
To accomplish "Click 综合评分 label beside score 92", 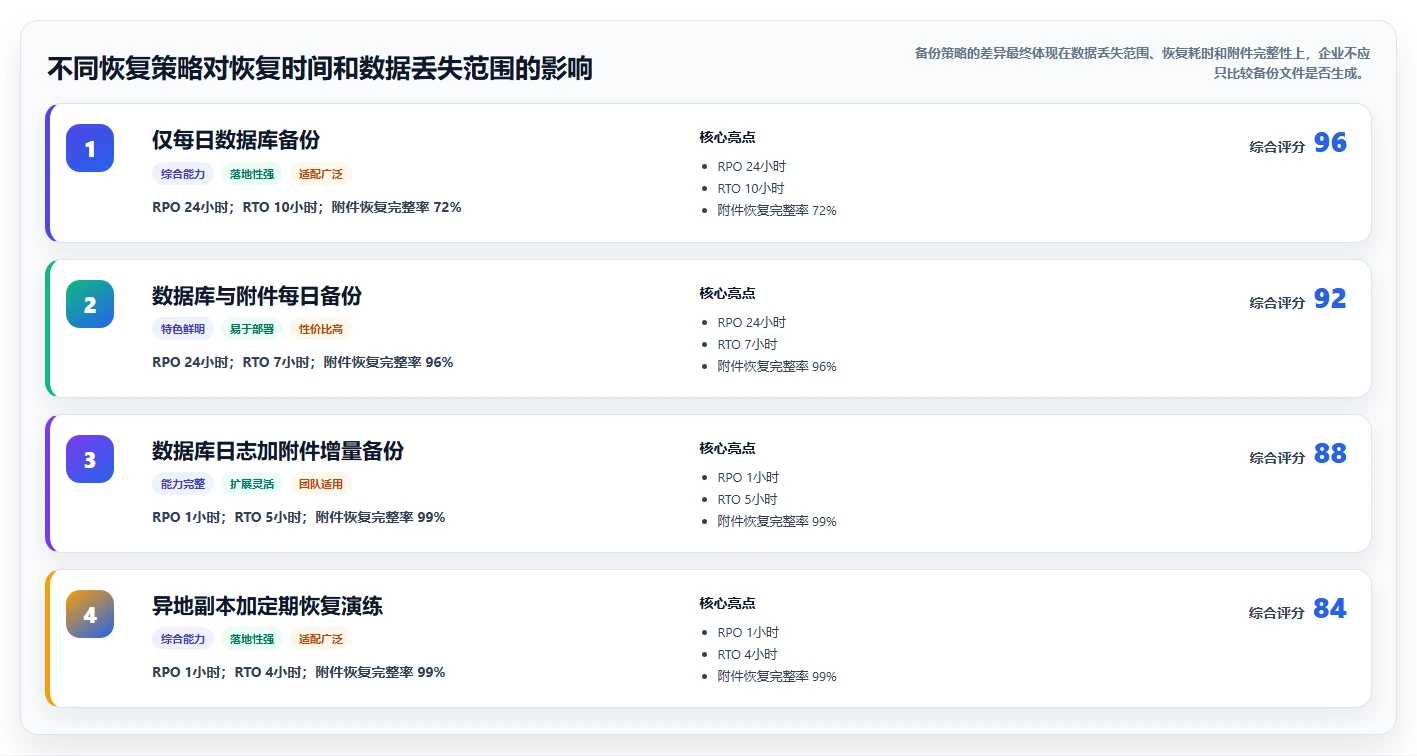I will click(1277, 302).
